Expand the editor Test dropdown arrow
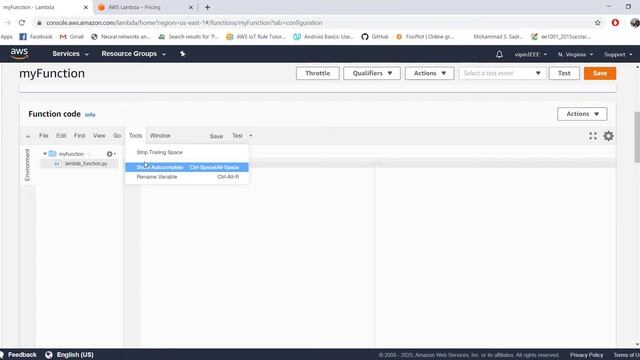The image size is (640, 360). tap(251, 136)
